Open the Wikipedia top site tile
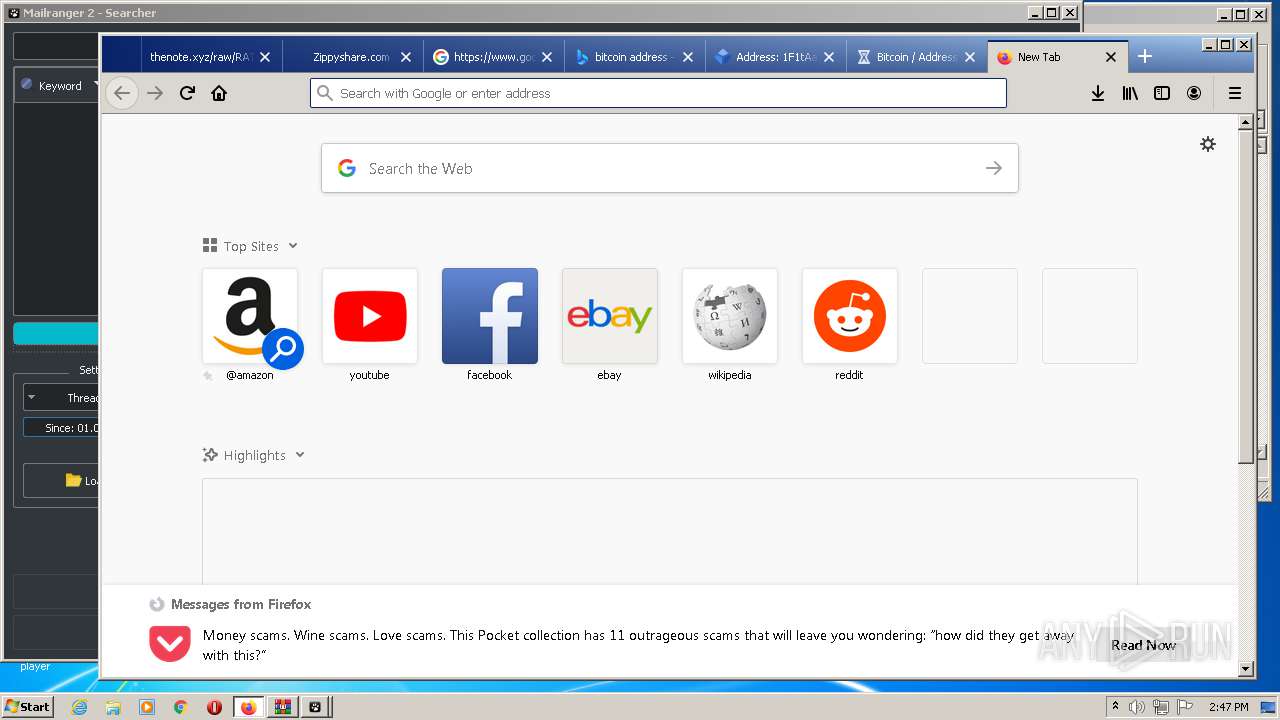Viewport: 1280px width, 720px height. [x=730, y=316]
